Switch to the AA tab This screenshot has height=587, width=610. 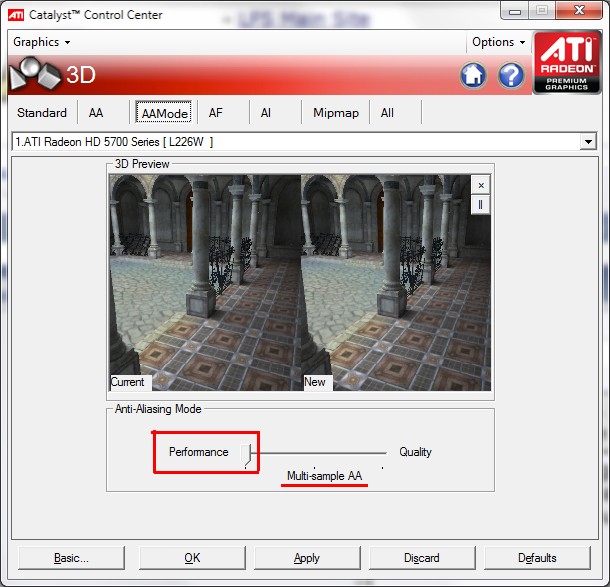96,113
